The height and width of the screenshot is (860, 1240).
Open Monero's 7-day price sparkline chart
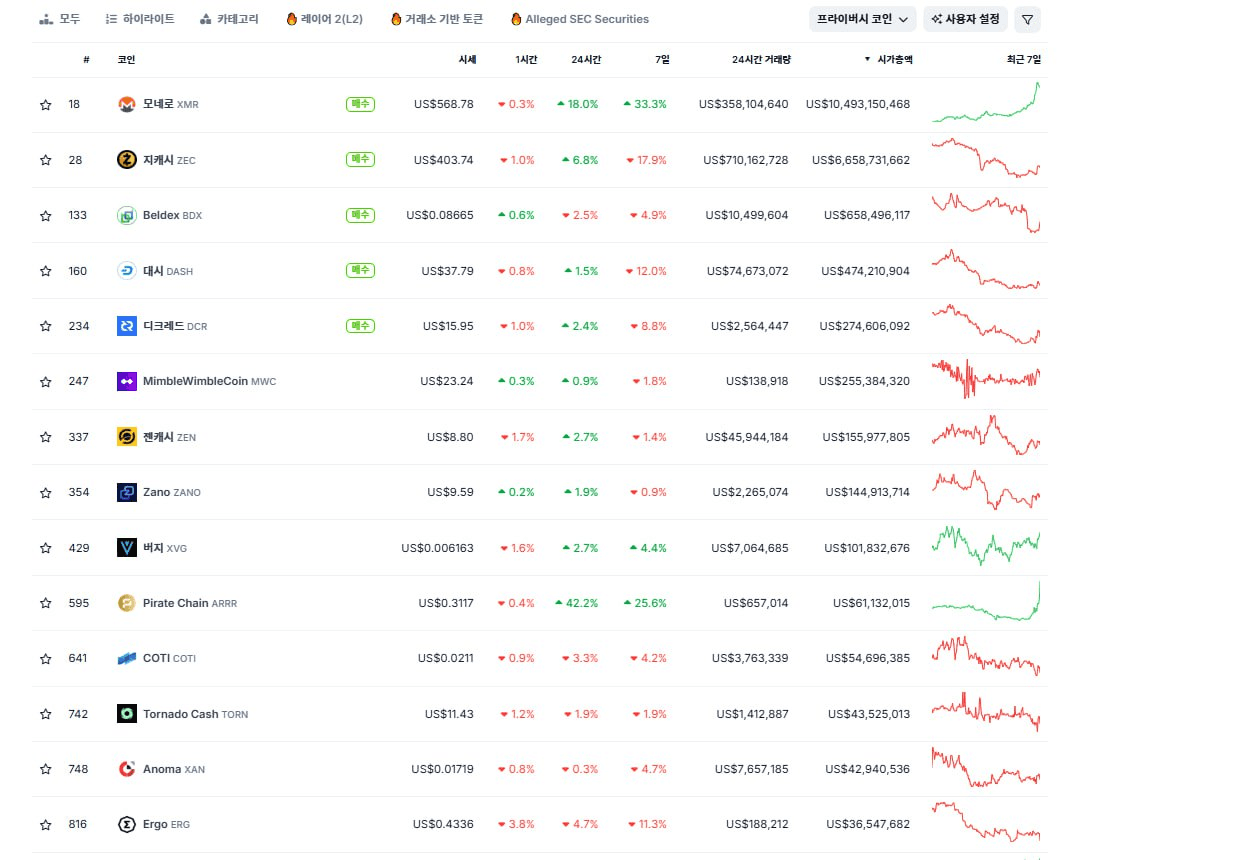point(986,104)
